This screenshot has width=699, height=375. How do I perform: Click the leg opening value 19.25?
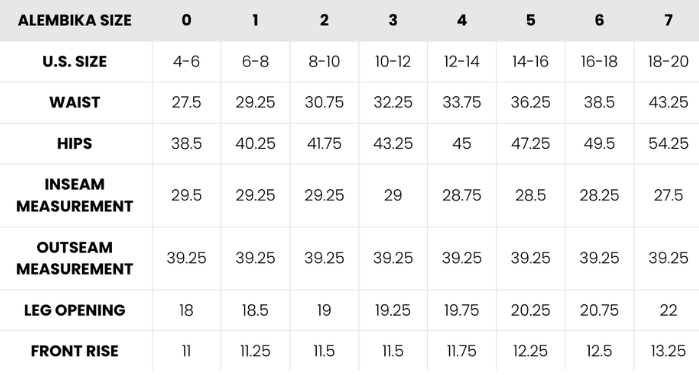393,310
